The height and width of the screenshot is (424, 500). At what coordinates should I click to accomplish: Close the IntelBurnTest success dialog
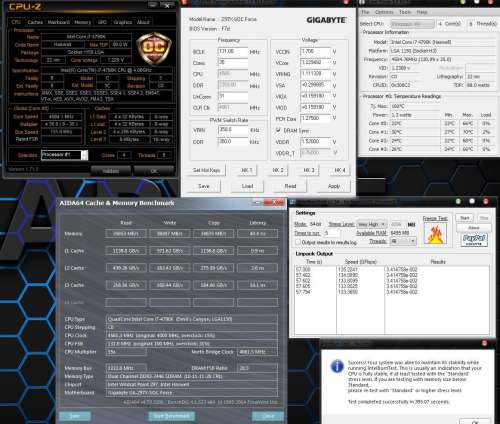pyautogui.click(x=484, y=343)
